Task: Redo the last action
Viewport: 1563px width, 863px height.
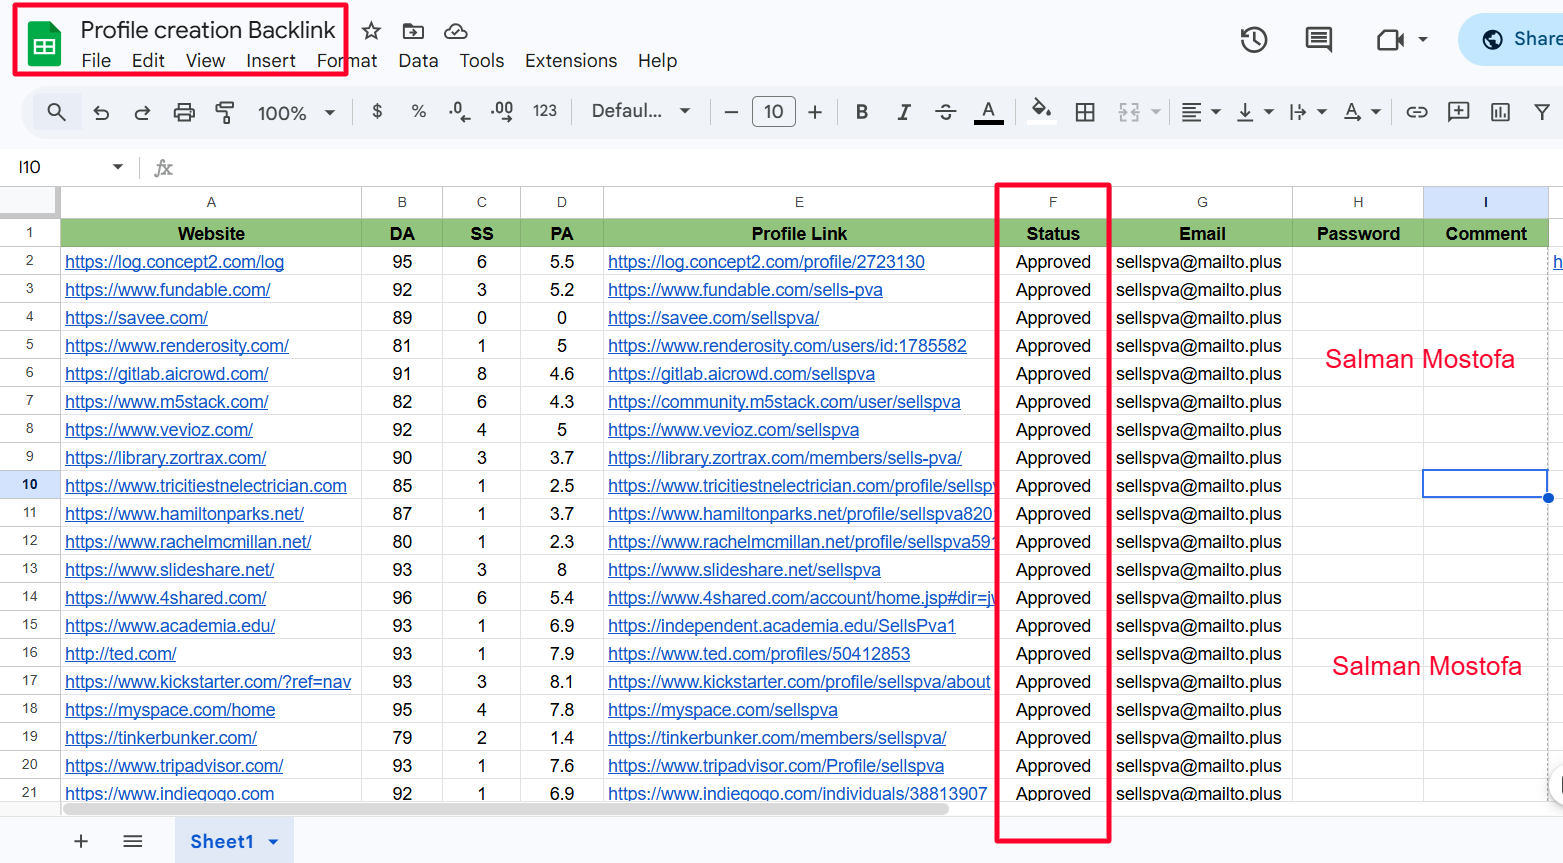Action: pyautogui.click(x=142, y=112)
